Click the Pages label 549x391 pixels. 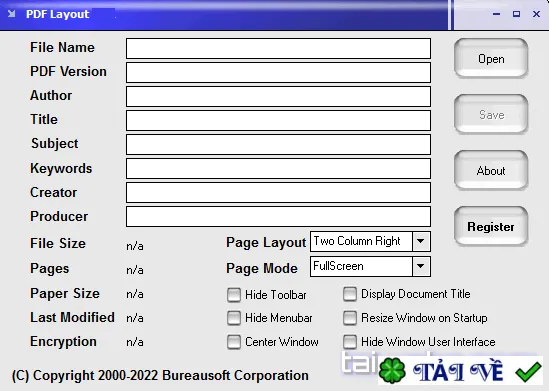(x=50, y=269)
